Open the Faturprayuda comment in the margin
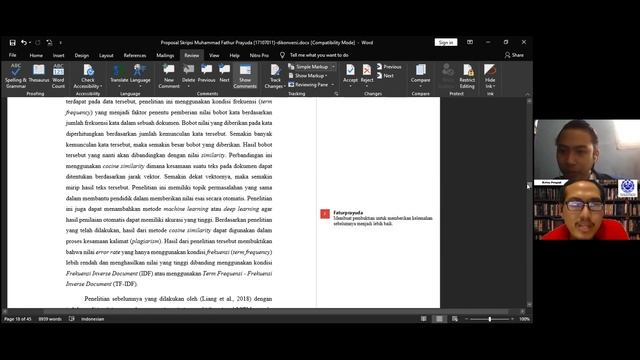This screenshot has width=640, height=360. pyautogui.click(x=376, y=218)
